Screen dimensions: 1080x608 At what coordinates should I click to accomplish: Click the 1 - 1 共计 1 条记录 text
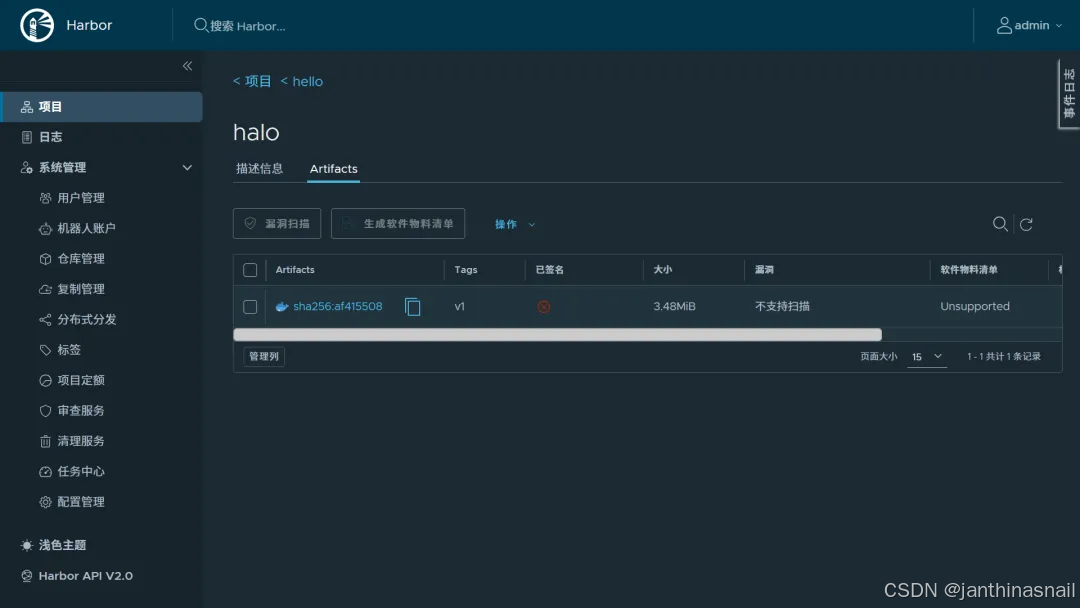[1004, 357]
